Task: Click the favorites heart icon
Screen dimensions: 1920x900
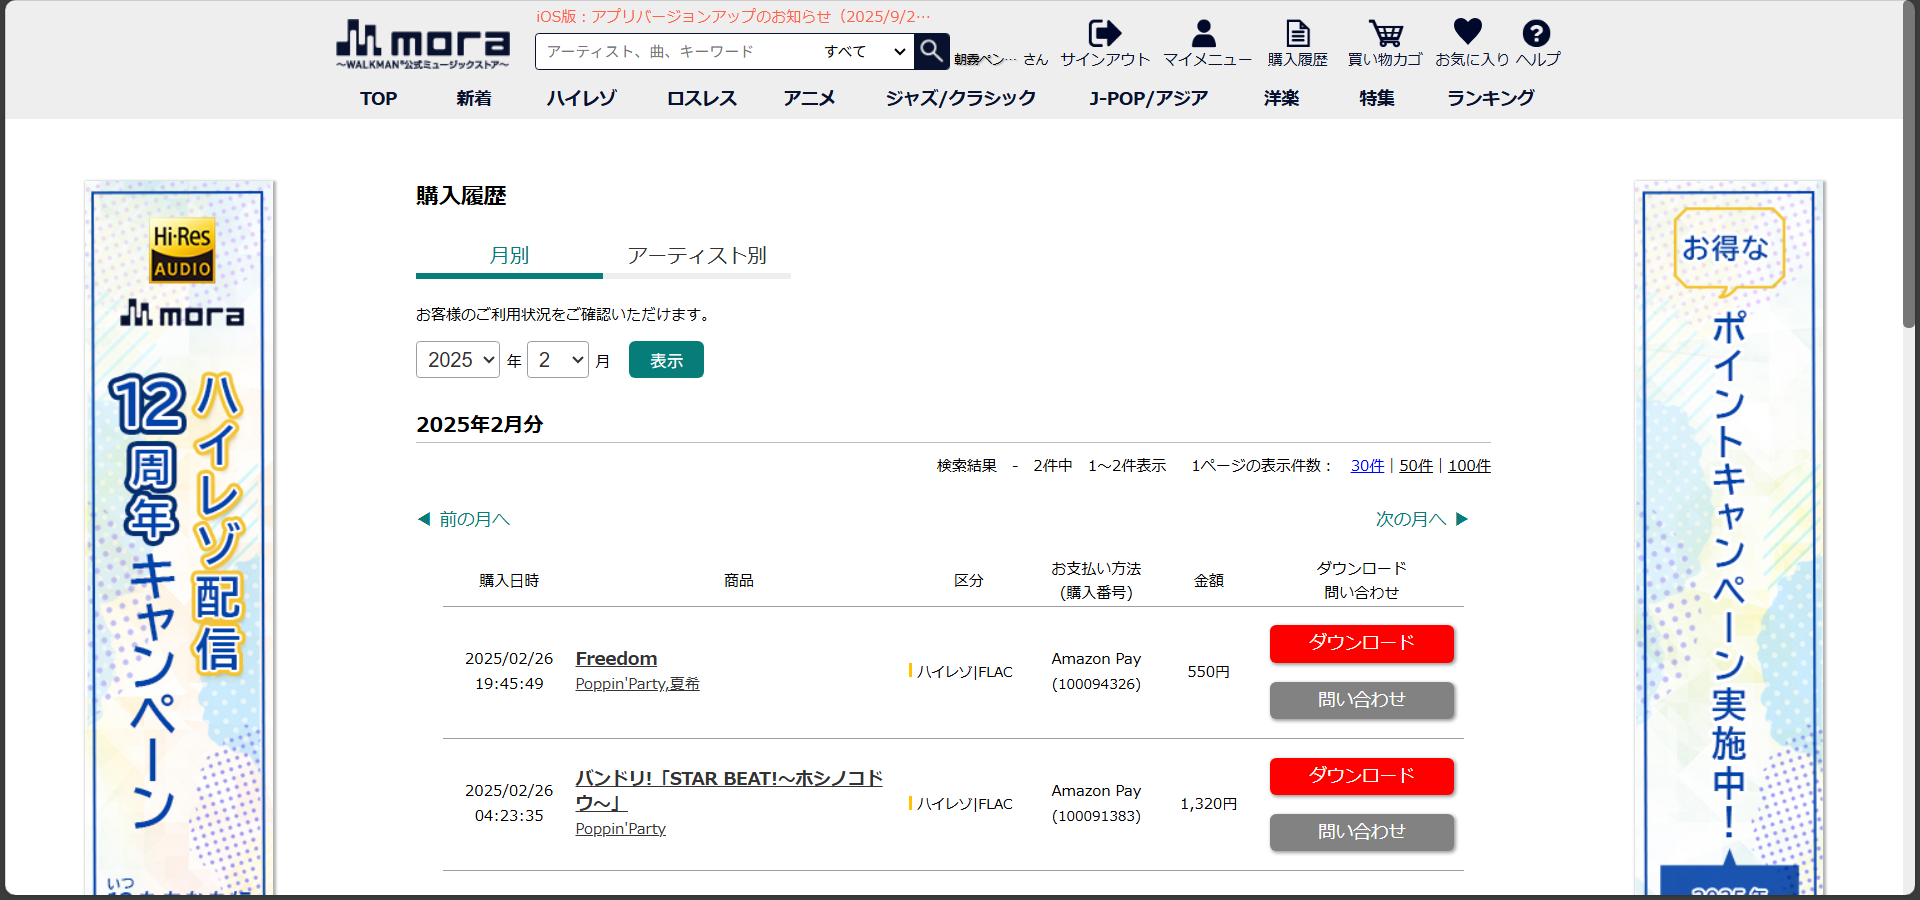Action: (x=1467, y=32)
